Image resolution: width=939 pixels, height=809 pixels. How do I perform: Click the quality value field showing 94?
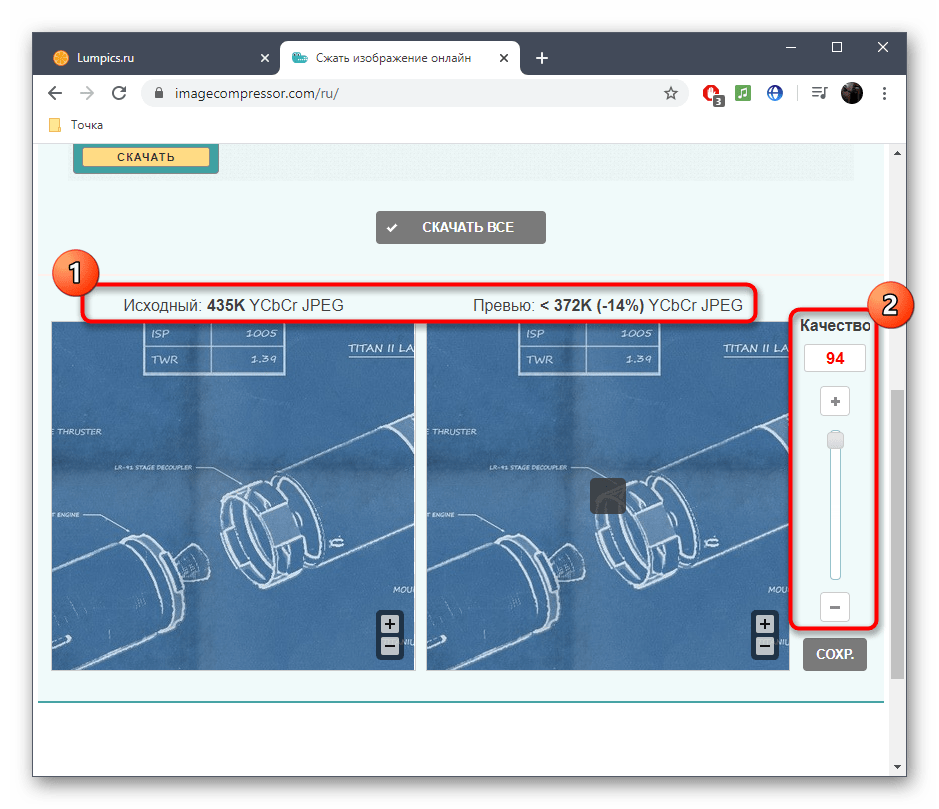(x=835, y=358)
